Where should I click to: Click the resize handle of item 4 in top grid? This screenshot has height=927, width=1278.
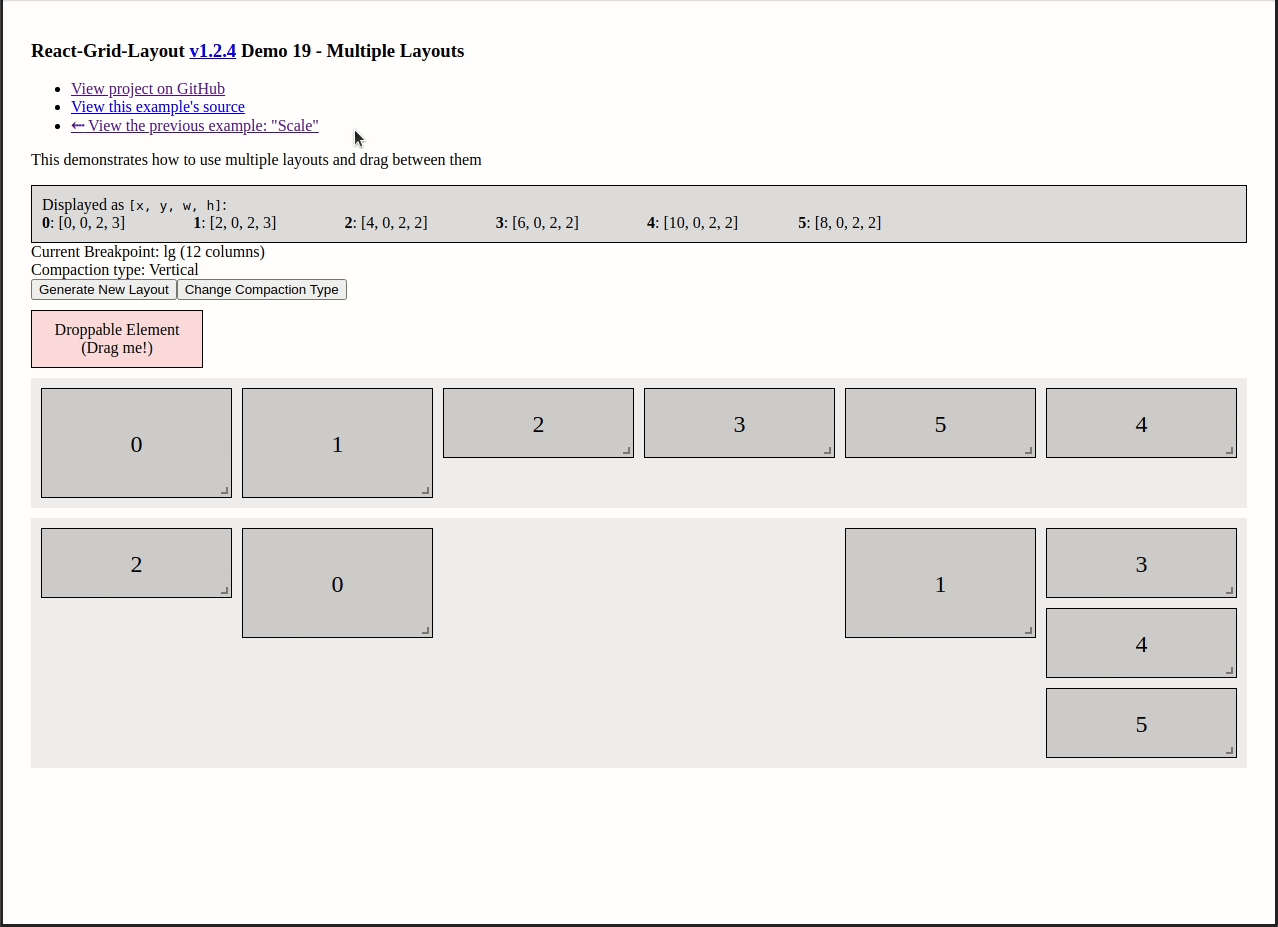tap(1229, 450)
